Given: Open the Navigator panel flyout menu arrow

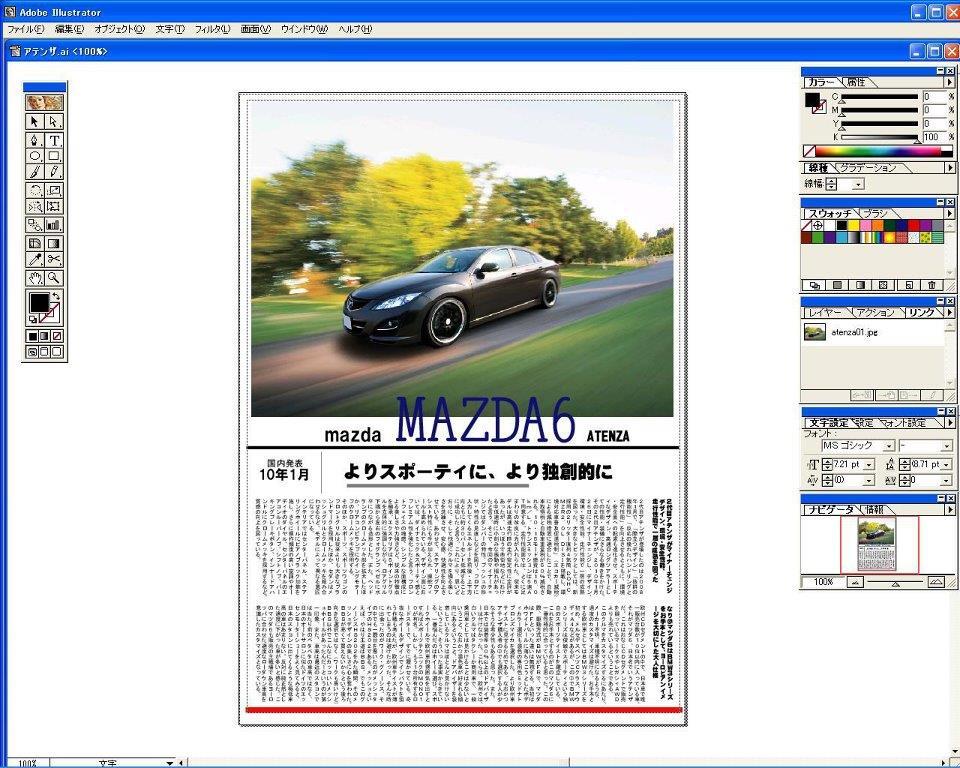Looking at the screenshot, I should pyautogui.click(x=950, y=510).
